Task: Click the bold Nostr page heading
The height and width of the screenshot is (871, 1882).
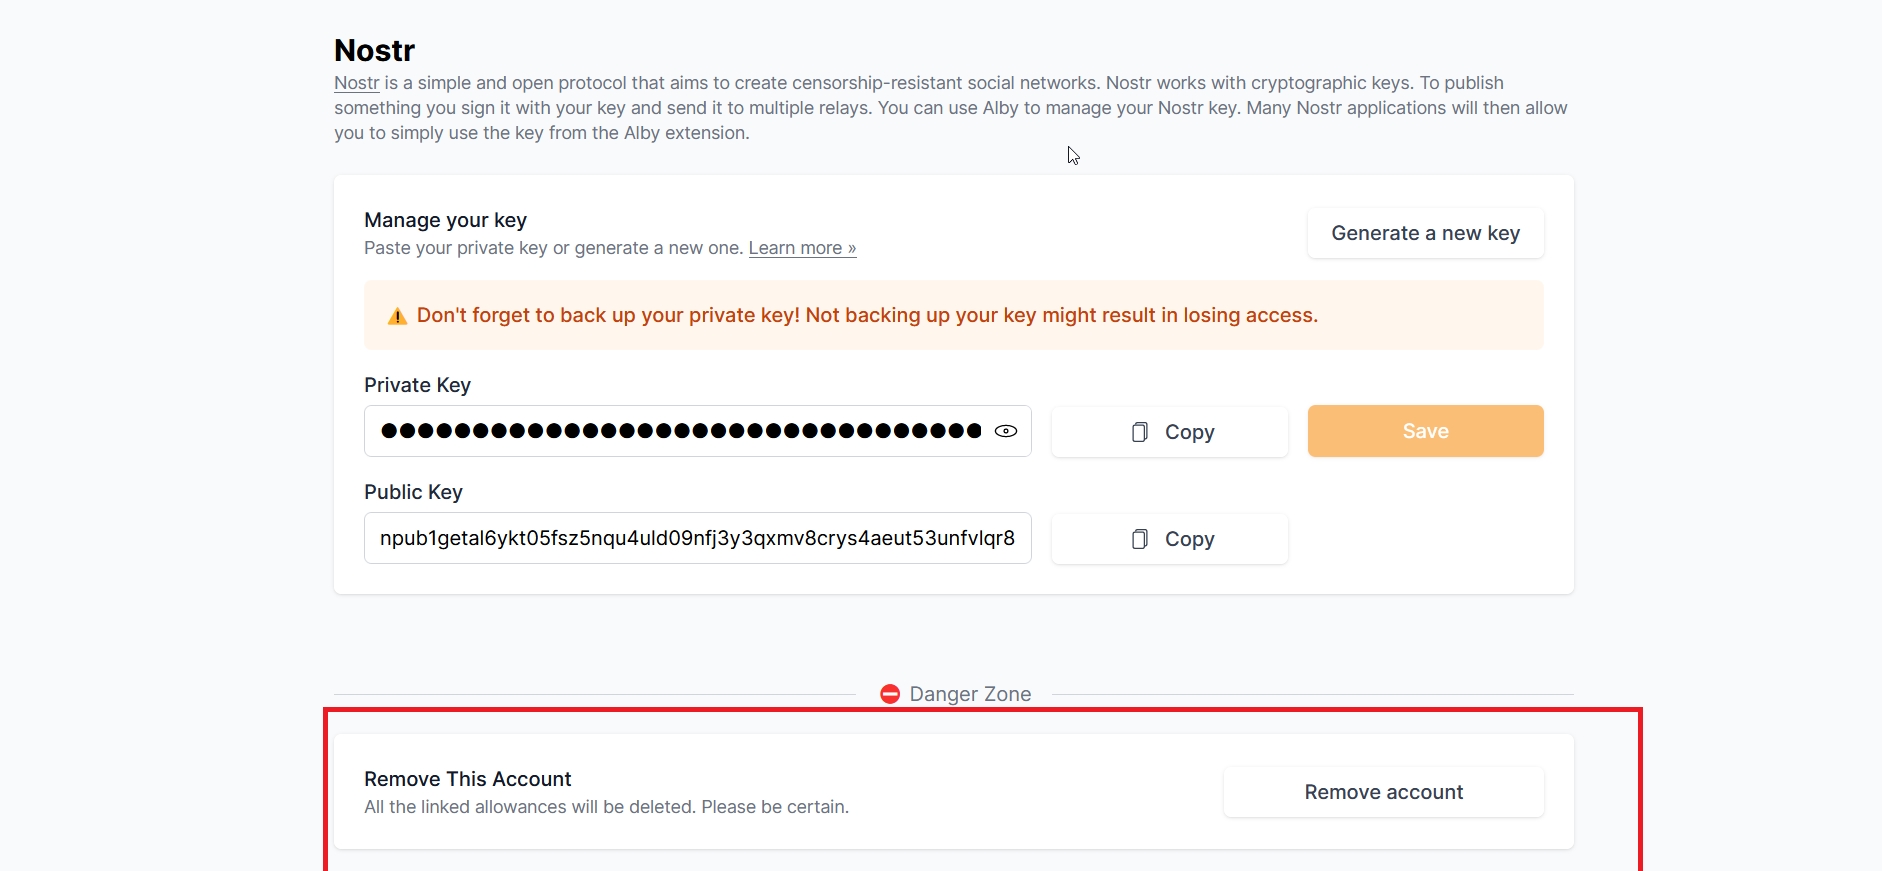Action: [x=374, y=50]
